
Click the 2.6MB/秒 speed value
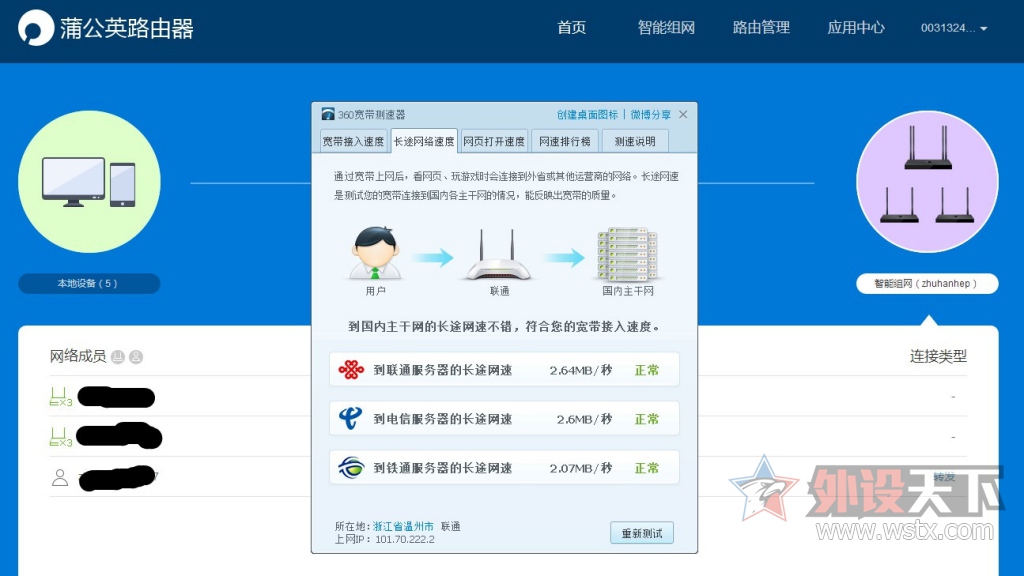pyautogui.click(x=584, y=419)
